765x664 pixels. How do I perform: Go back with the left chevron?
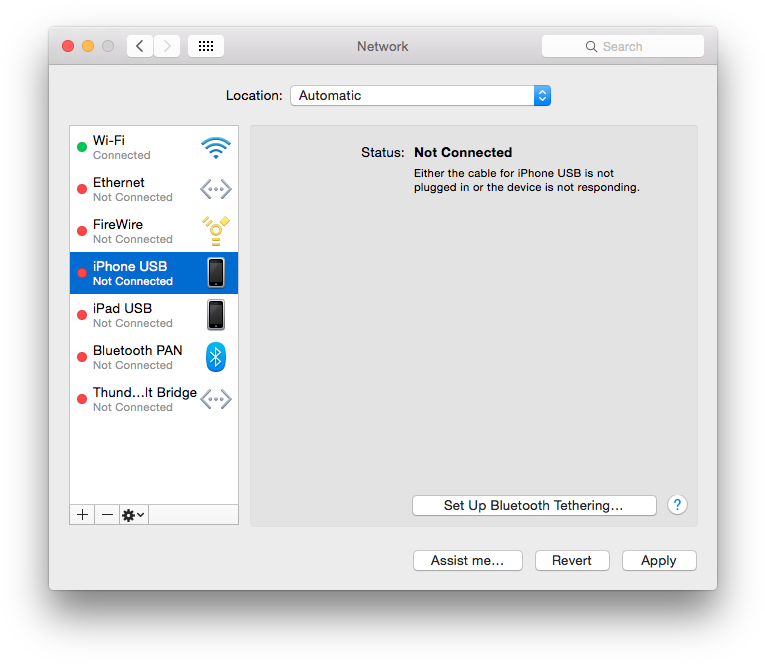[140, 46]
